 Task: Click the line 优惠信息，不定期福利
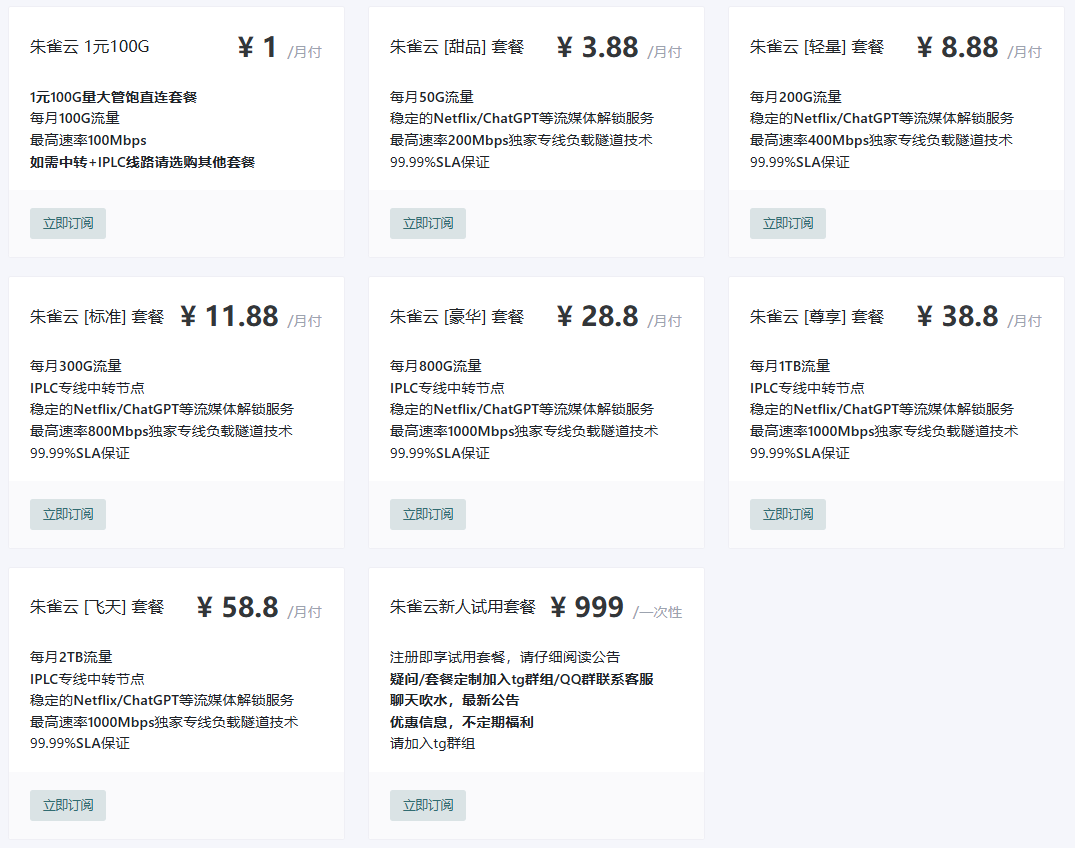(462, 722)
